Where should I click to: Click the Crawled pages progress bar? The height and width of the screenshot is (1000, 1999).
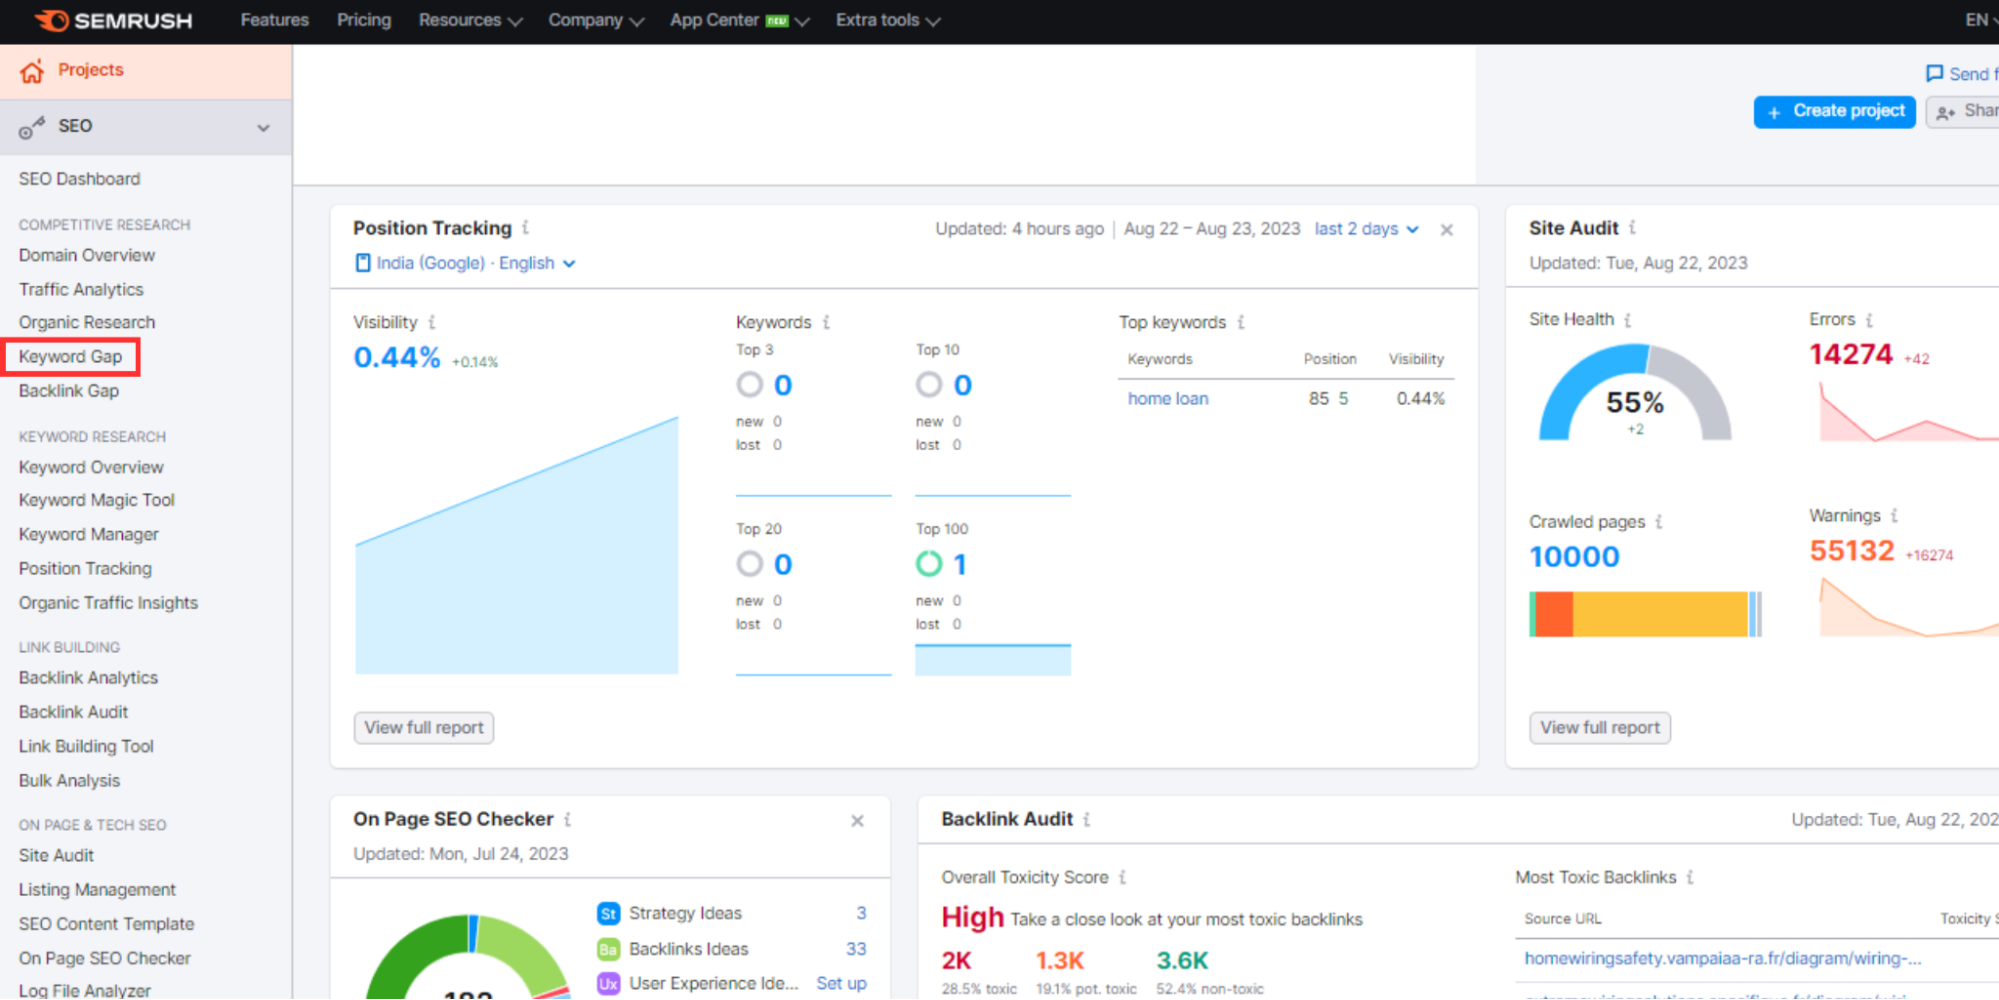(x=1644, y=614)
